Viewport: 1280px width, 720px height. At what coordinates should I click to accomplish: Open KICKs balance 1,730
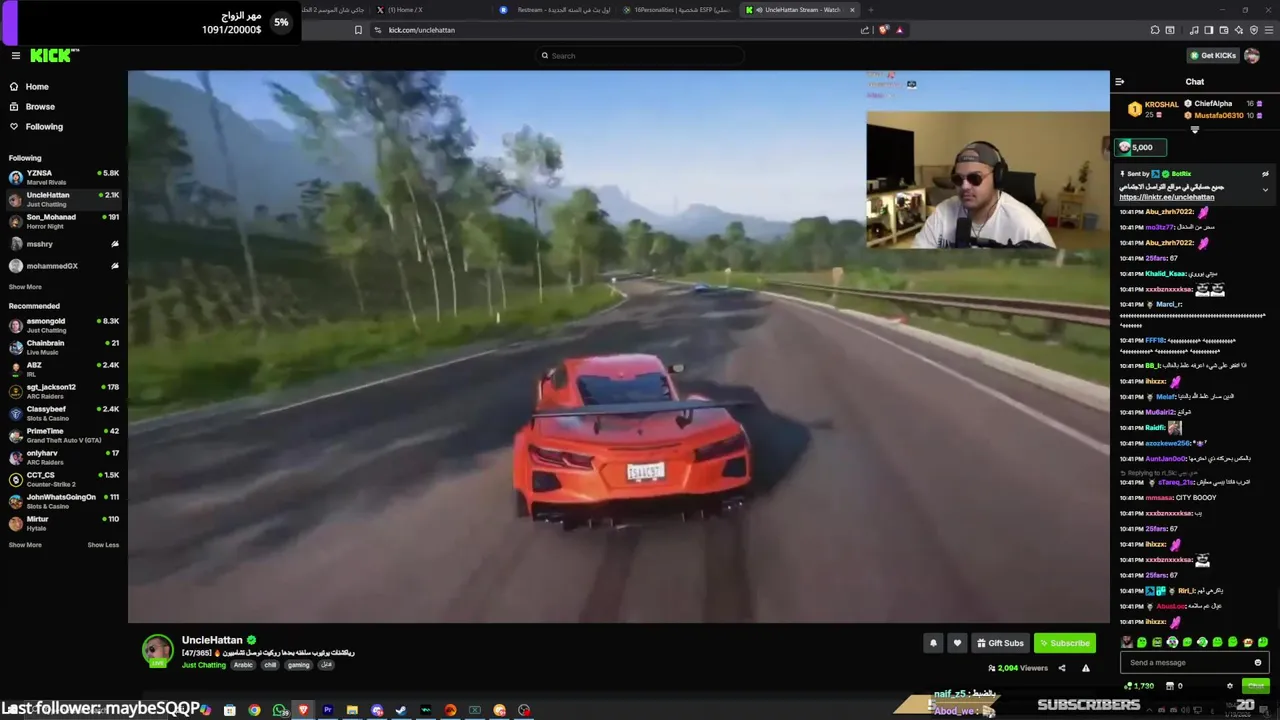tap(1139, 686)
